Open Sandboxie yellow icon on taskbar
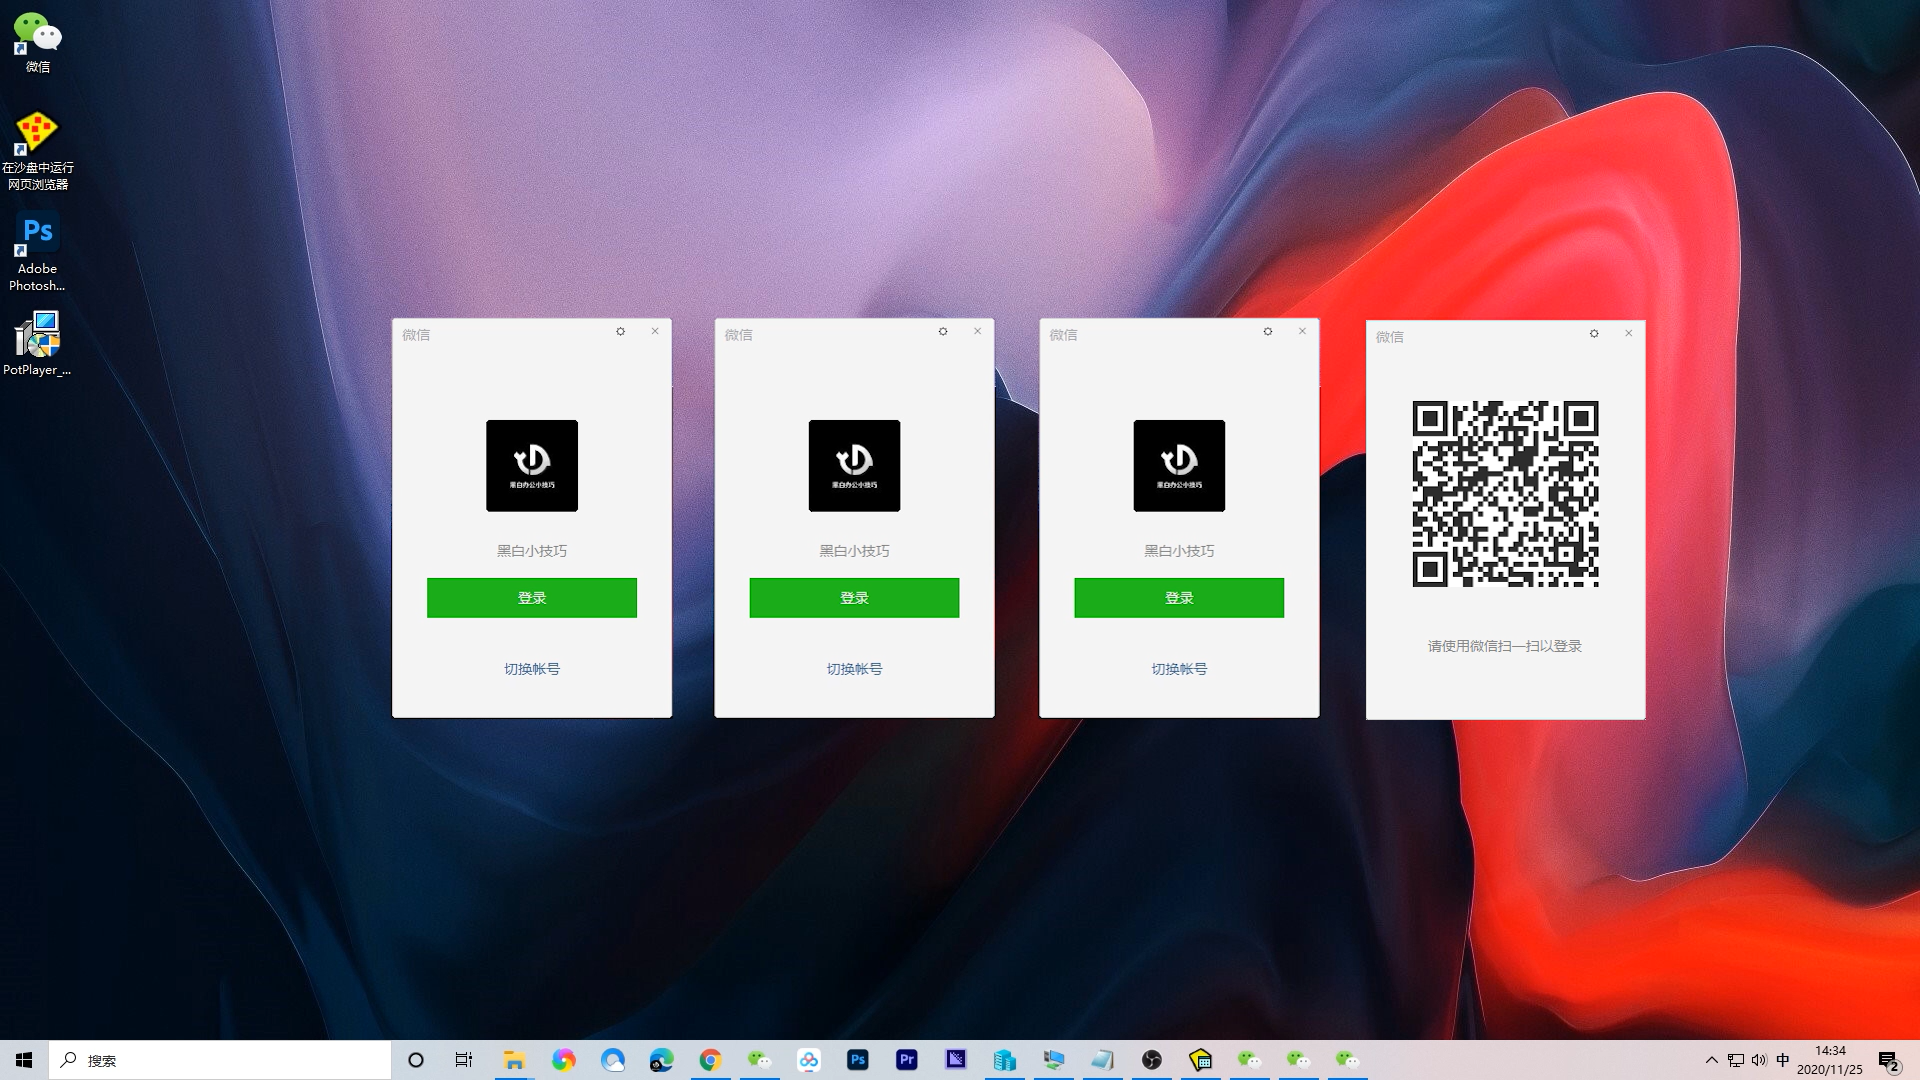 pos(1200,1060)
